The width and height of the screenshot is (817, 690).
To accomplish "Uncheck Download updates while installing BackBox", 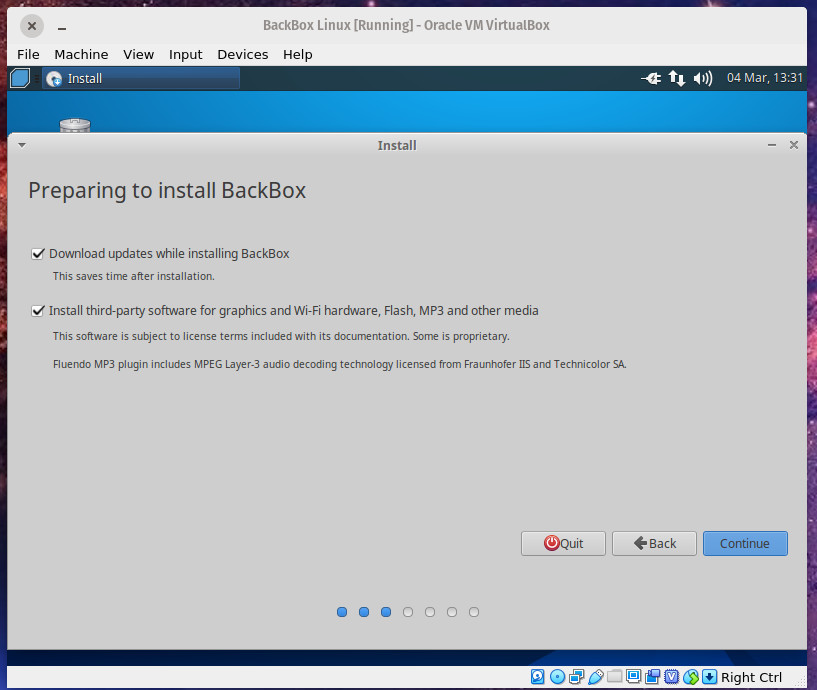I will click(38, 254).
